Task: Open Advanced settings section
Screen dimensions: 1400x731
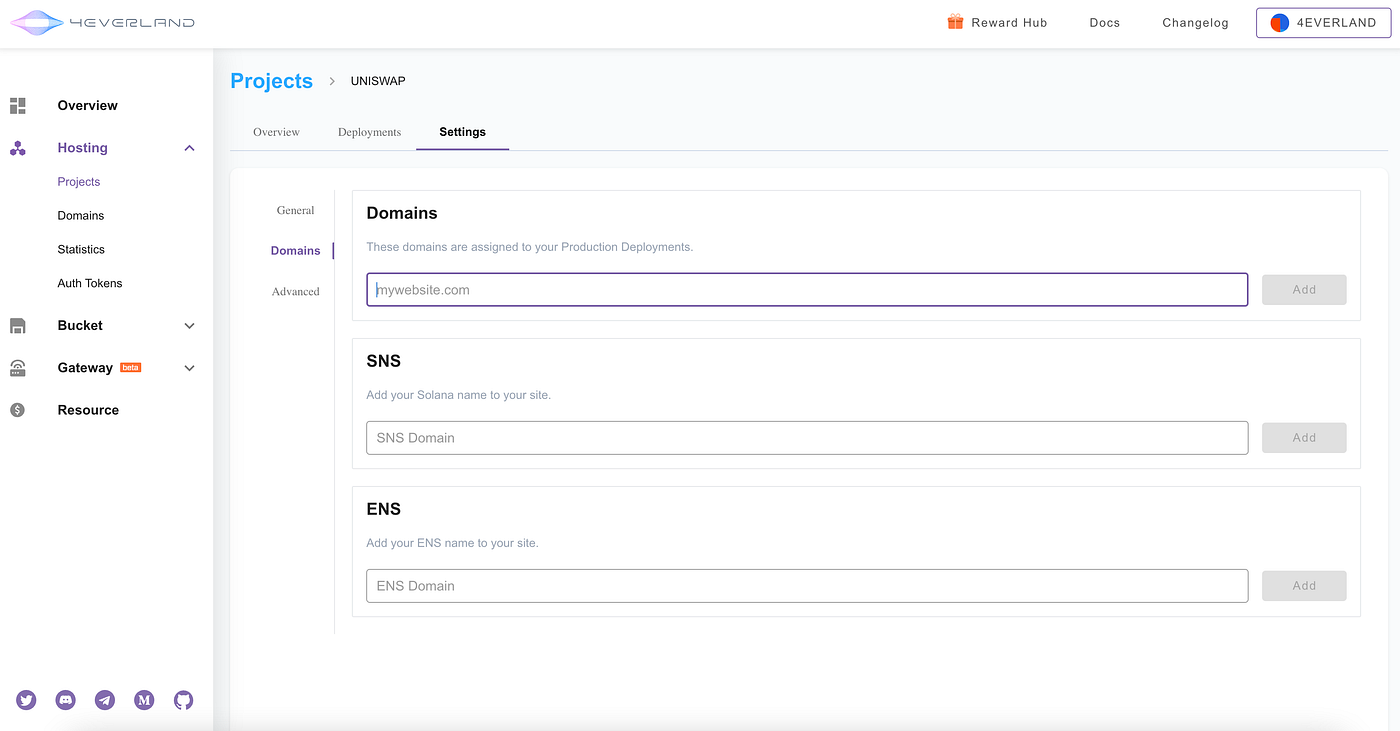Action: click(x=296, y=292)
